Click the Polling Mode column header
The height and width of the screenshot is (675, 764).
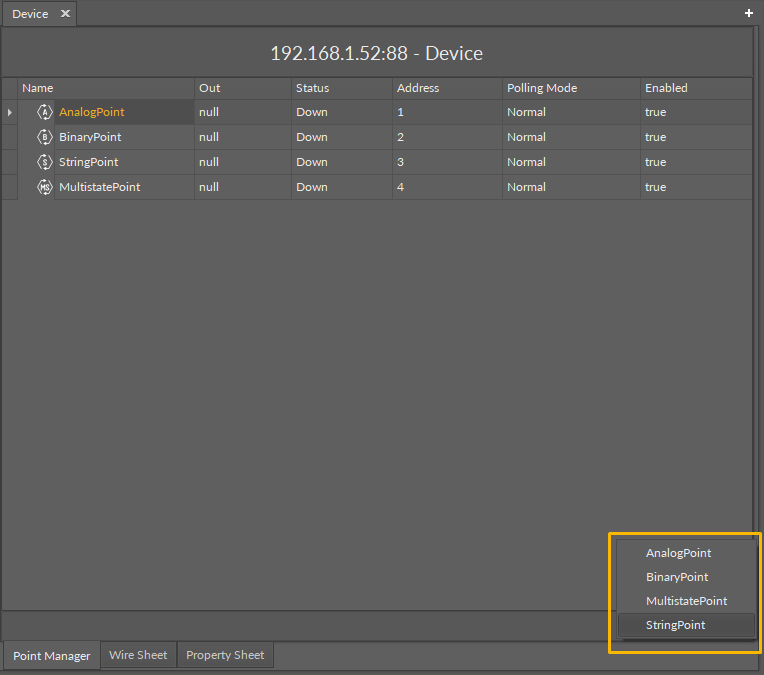[x=541, y=88]
